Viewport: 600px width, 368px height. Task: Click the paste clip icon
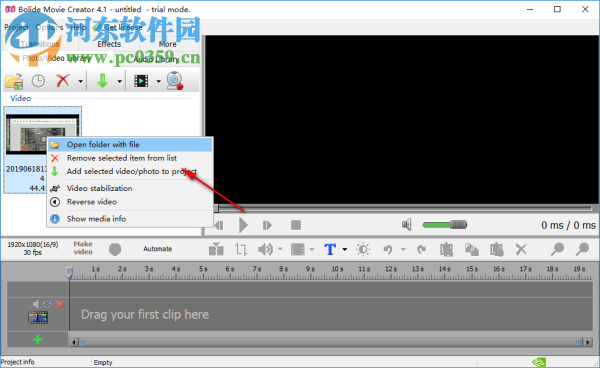pyautogui.click(x=497, y=249)
